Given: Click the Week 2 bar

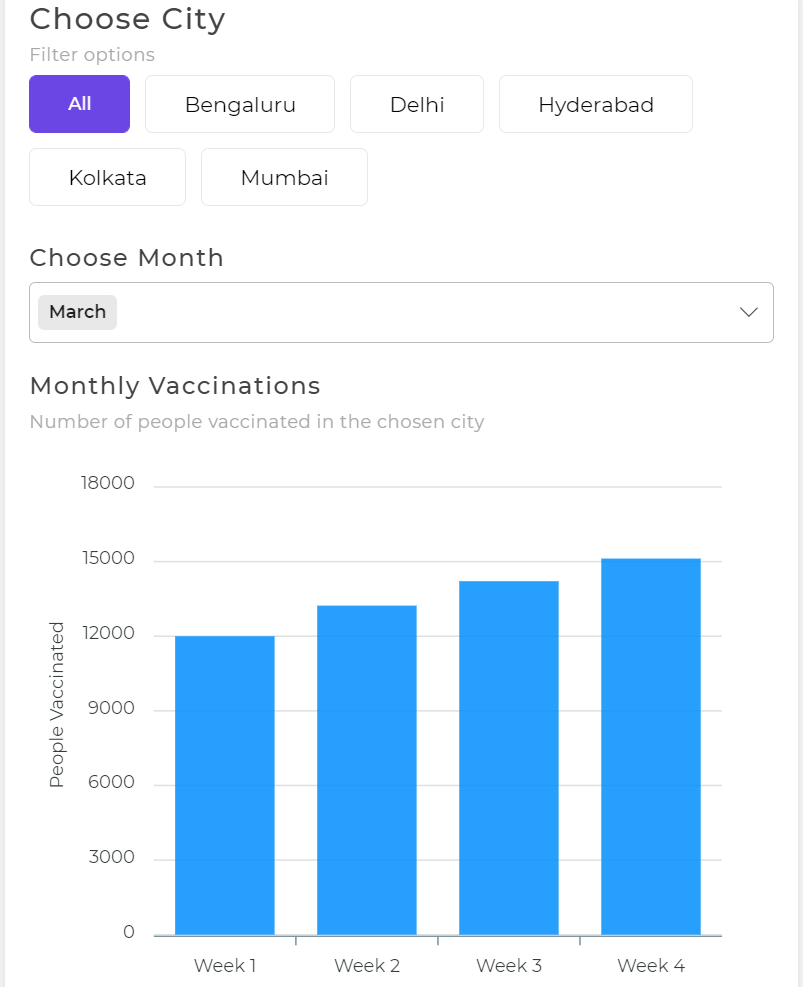Looking at the screenshot, I should [x=367, y=770].
